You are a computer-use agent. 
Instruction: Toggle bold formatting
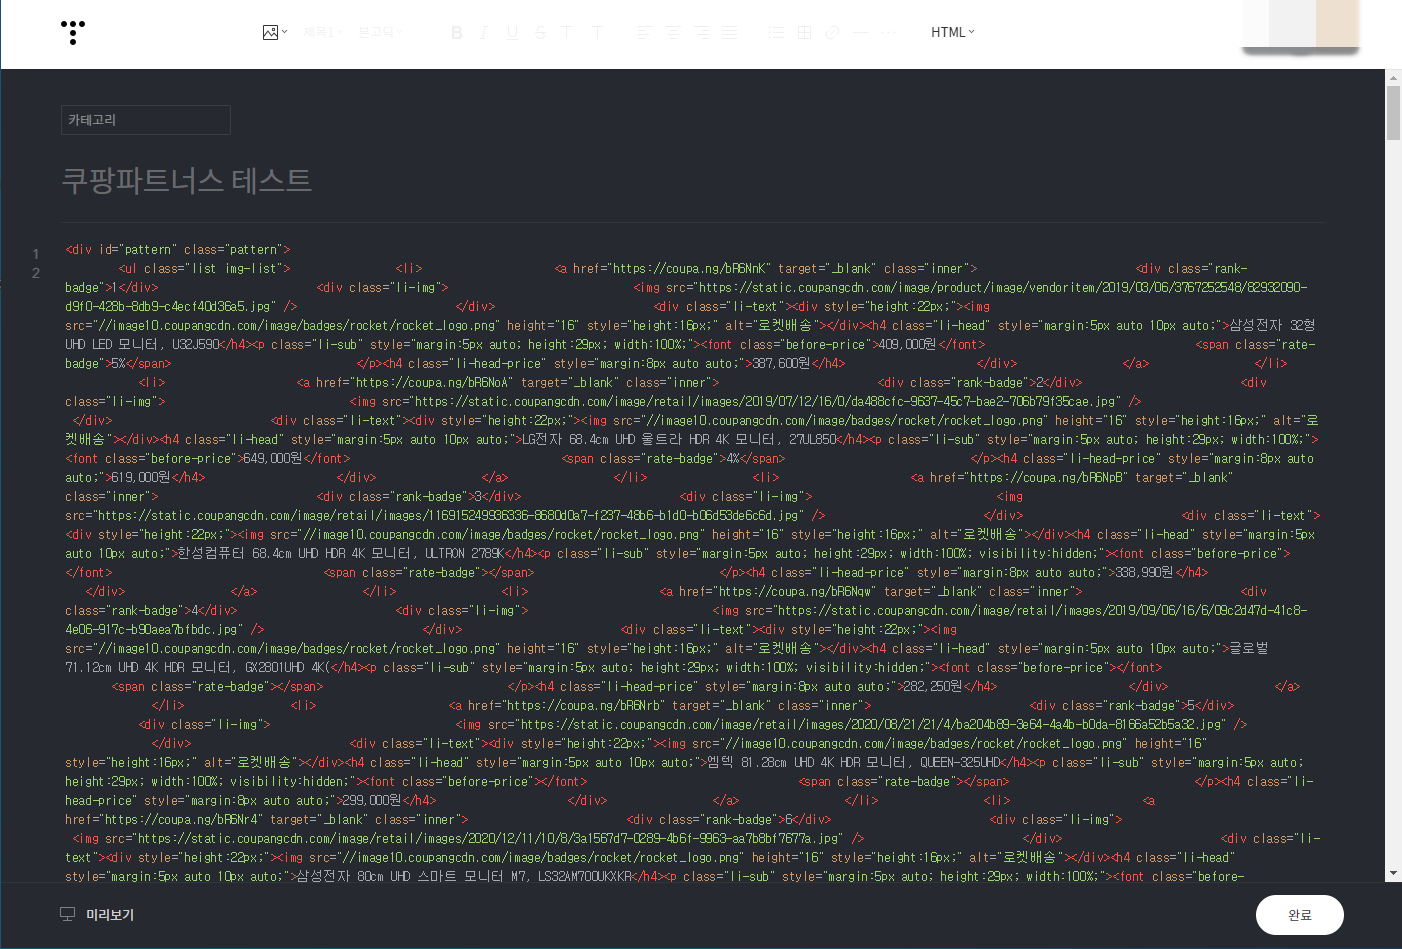tap(457, 32)
